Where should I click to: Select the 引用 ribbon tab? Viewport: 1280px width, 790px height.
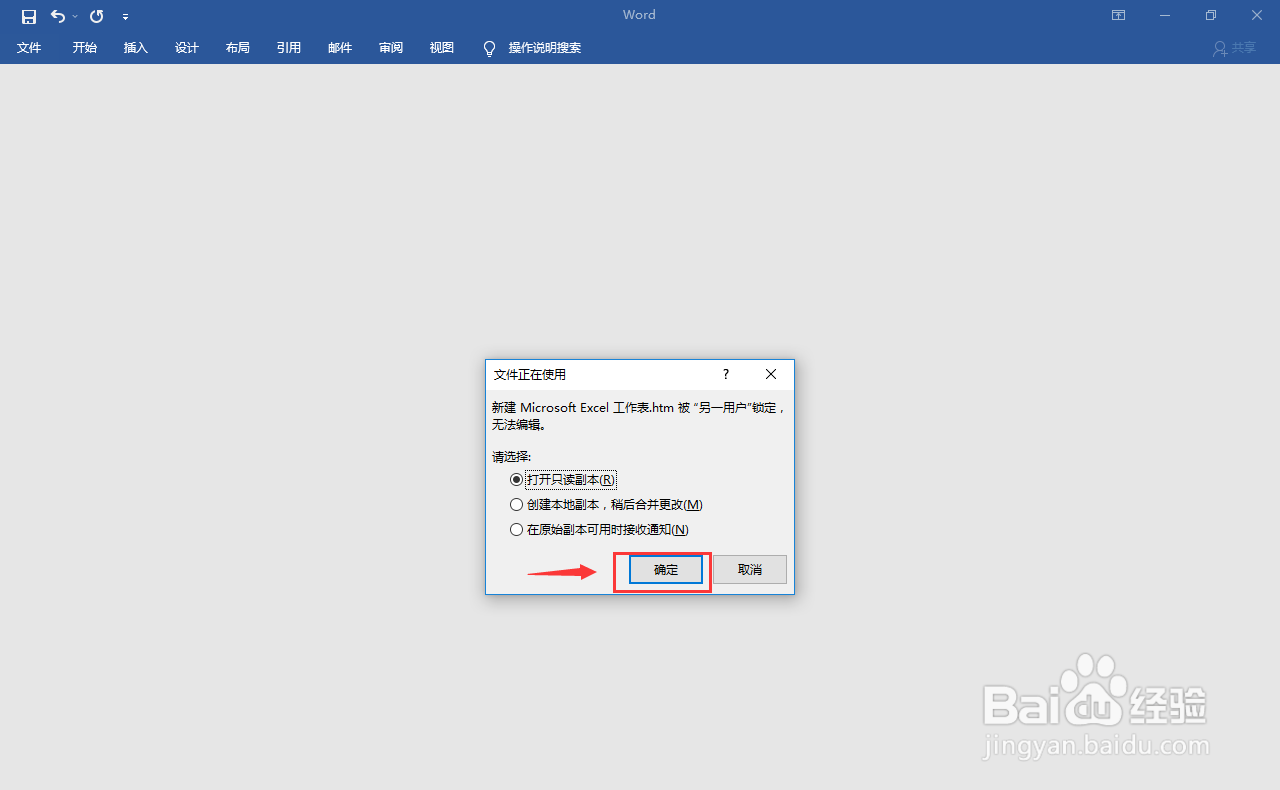[289, 48]
